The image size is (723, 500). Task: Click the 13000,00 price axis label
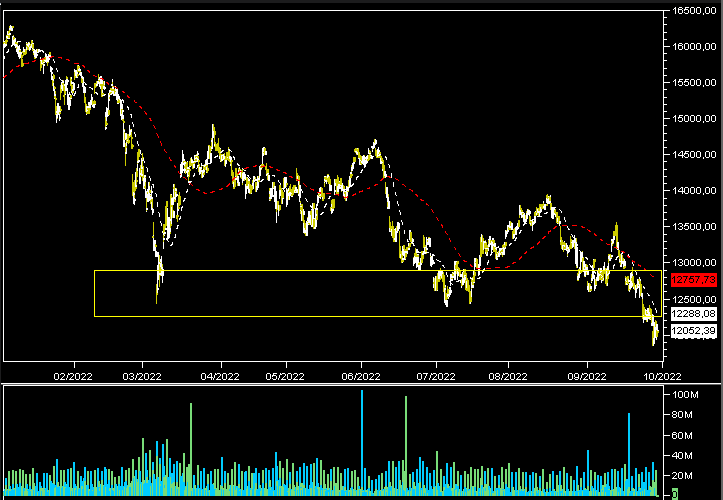click(694, 262)
